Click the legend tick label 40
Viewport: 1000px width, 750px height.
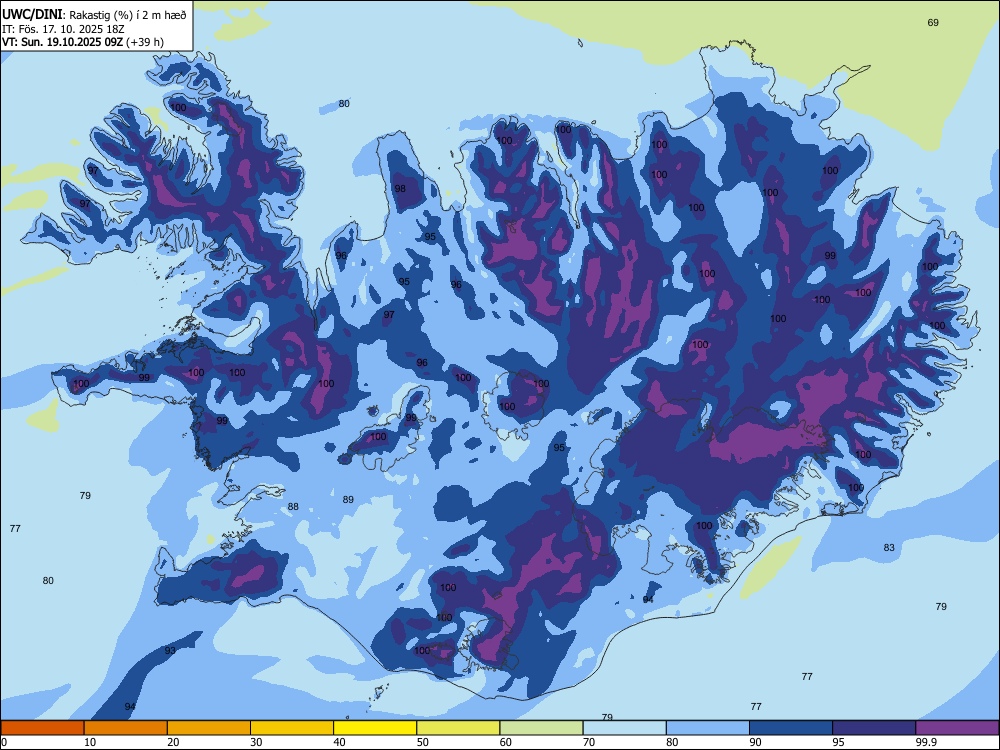pyautogui.click(x=339, y=742)
